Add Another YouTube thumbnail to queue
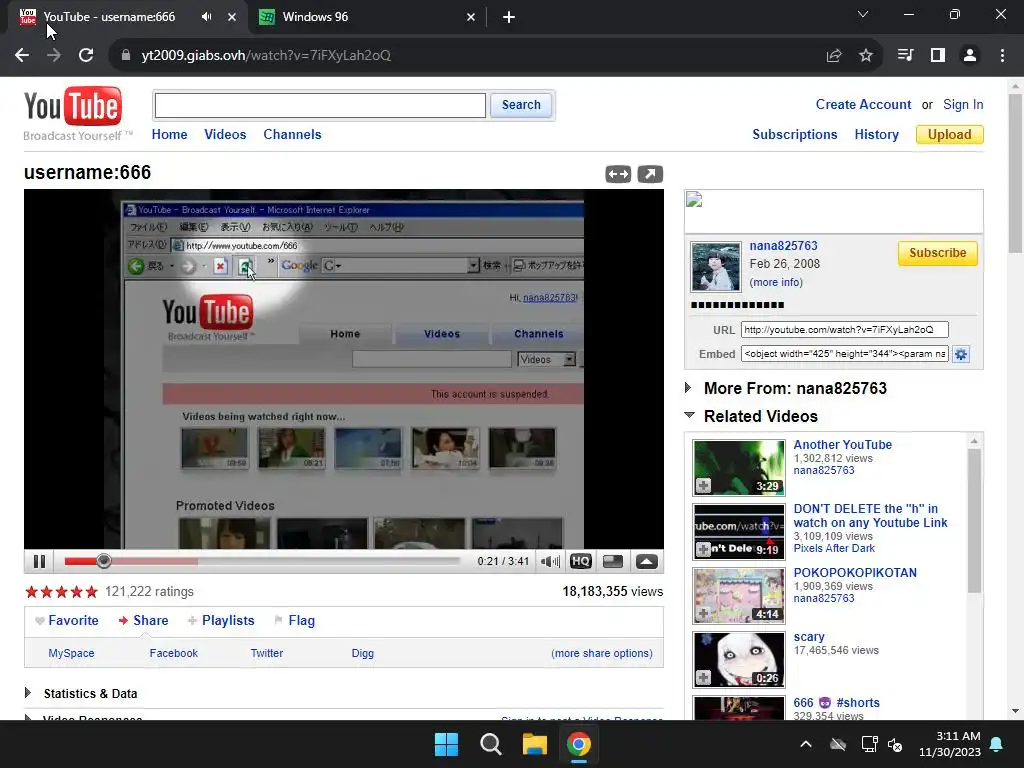Viewport: 1024px width, 768px height. point(703,486)
